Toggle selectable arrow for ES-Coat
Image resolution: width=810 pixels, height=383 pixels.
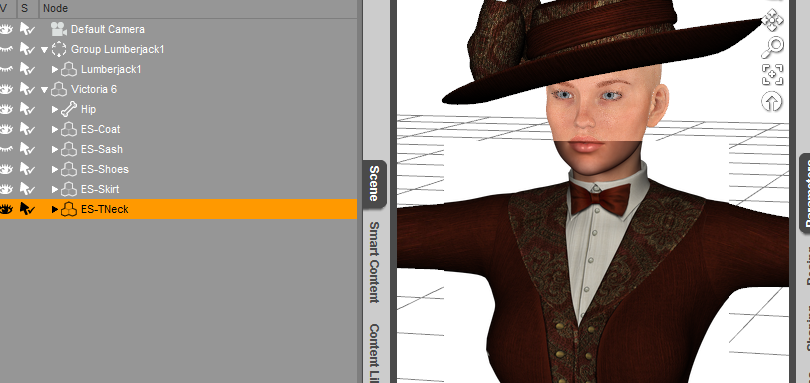(27, 129)
